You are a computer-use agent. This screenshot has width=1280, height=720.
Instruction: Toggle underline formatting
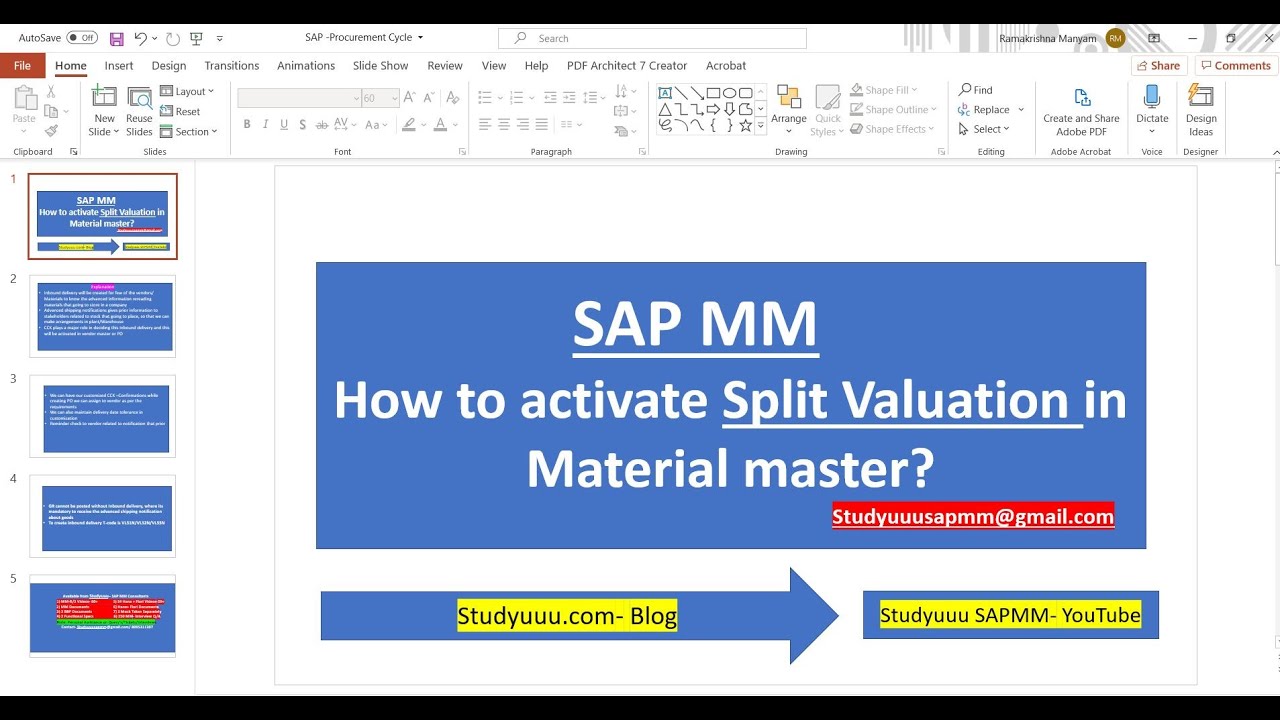(x=284, y=125)
